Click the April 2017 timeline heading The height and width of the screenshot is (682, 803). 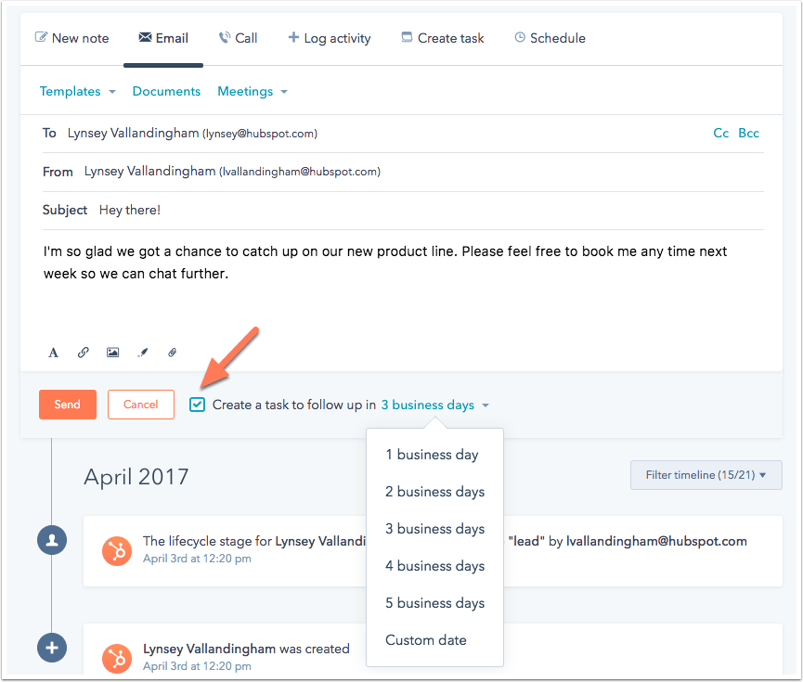point(136,477)
